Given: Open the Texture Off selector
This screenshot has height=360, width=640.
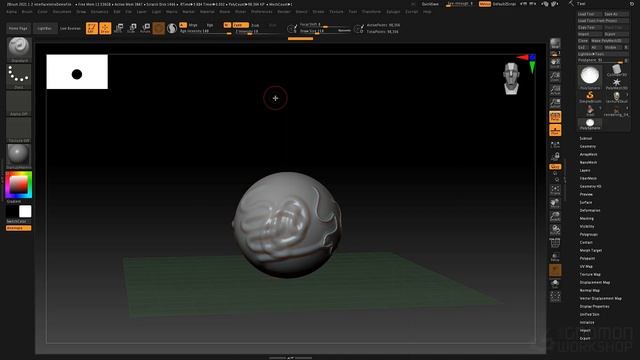Looking at the screenshot, I should [x=19, y=130].
